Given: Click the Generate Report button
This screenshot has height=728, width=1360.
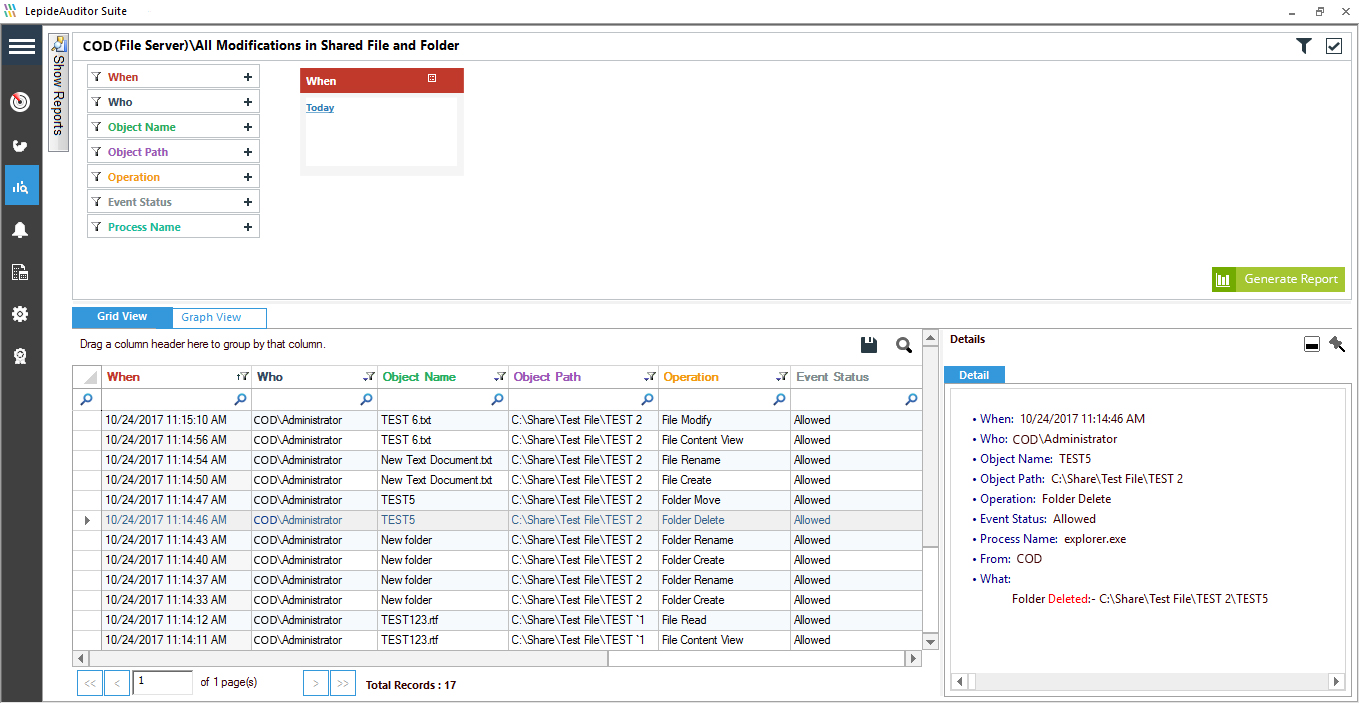Looking at the screenshot, I should pos(1278,280).
